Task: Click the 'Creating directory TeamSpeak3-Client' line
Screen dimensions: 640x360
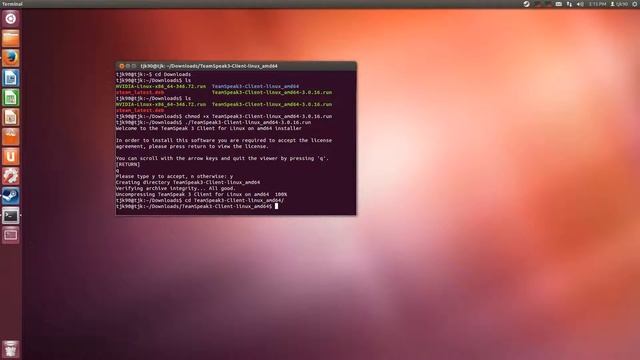Action: (188, 182)
